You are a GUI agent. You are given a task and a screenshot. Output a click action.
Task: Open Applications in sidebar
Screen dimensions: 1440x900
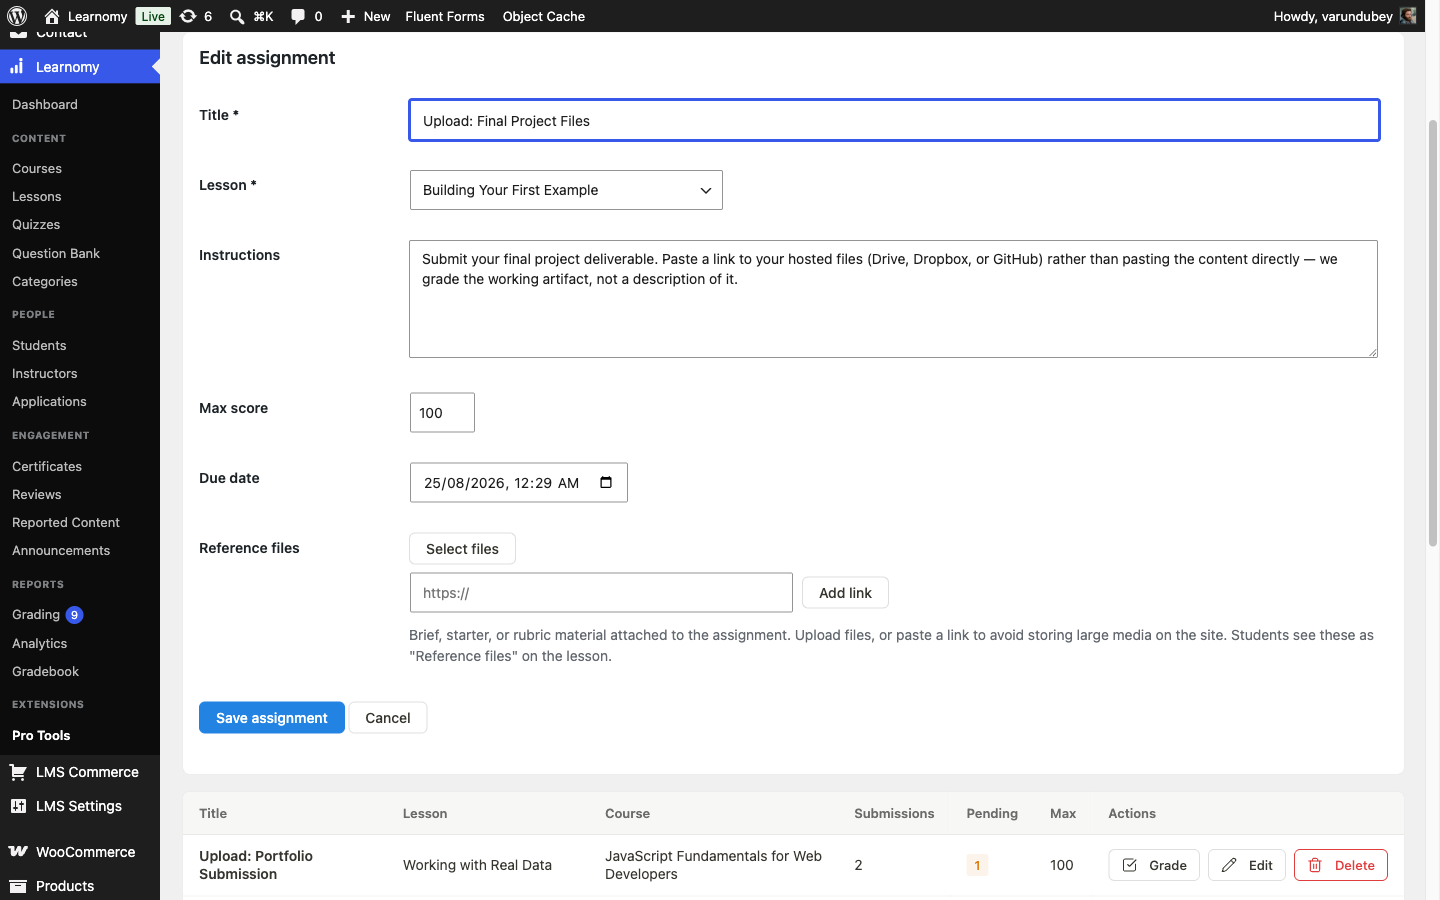pos(49,401)
